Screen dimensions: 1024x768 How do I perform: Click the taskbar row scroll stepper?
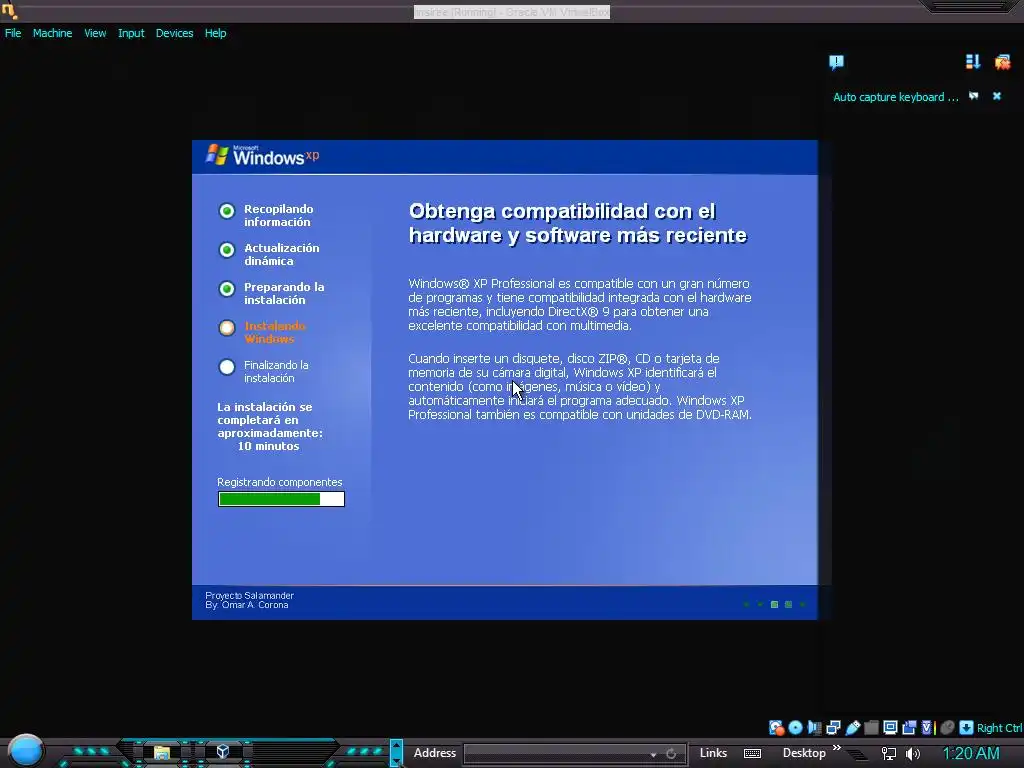tap(396, 753)
